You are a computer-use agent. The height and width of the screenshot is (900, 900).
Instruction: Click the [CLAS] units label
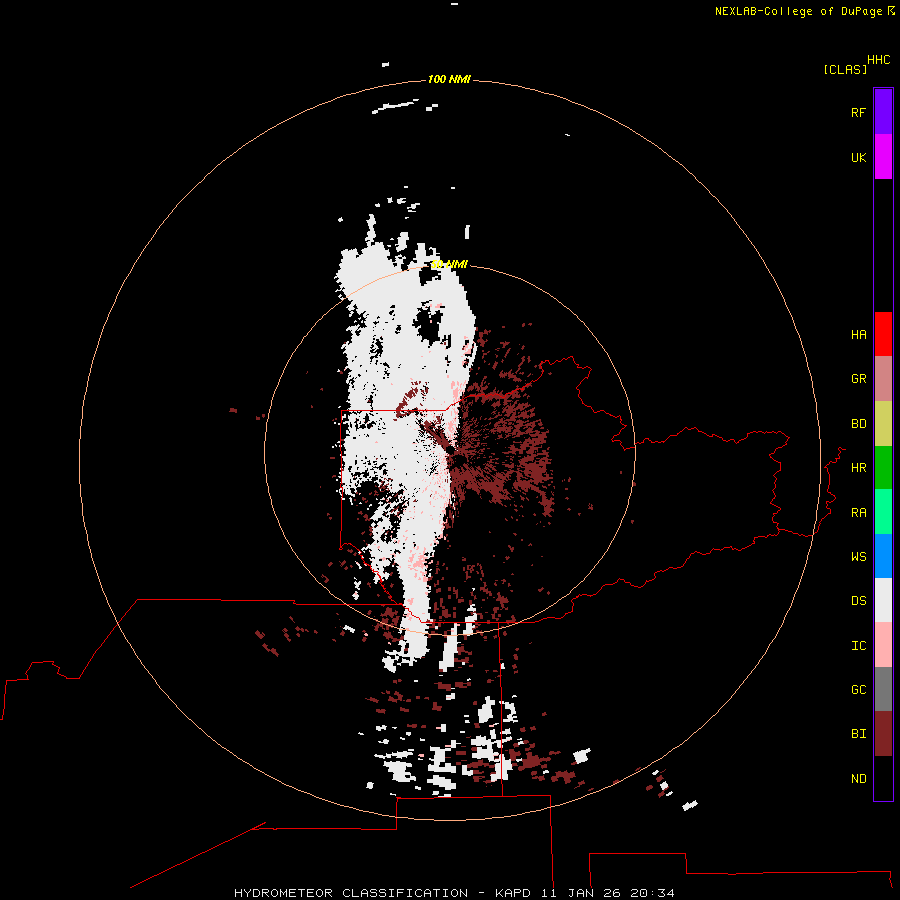(x=845, y=69)
